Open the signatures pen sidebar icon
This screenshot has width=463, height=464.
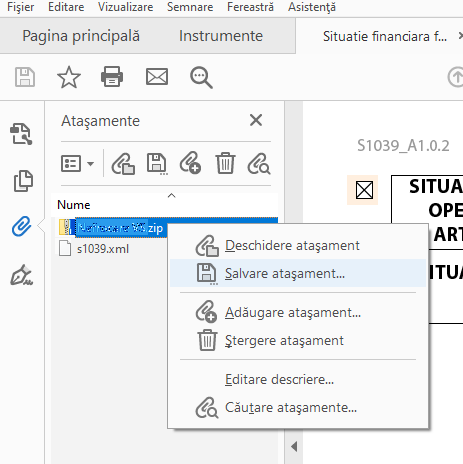click(x=22, y=275)
